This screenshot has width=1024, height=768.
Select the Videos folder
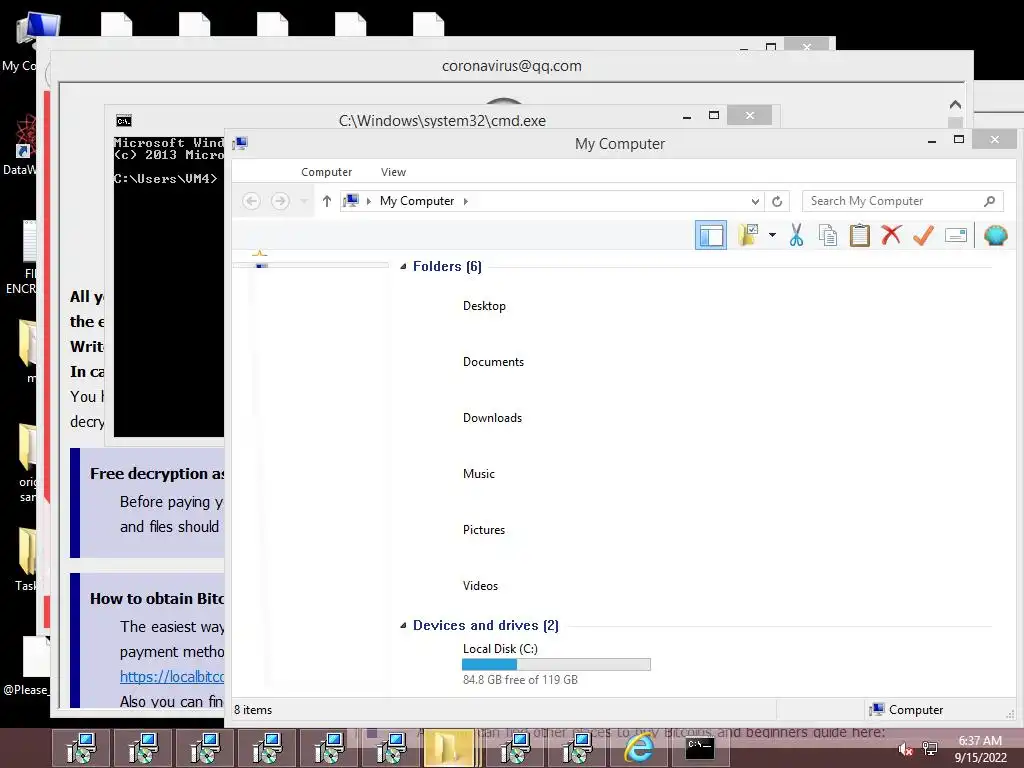click(480, 586)
